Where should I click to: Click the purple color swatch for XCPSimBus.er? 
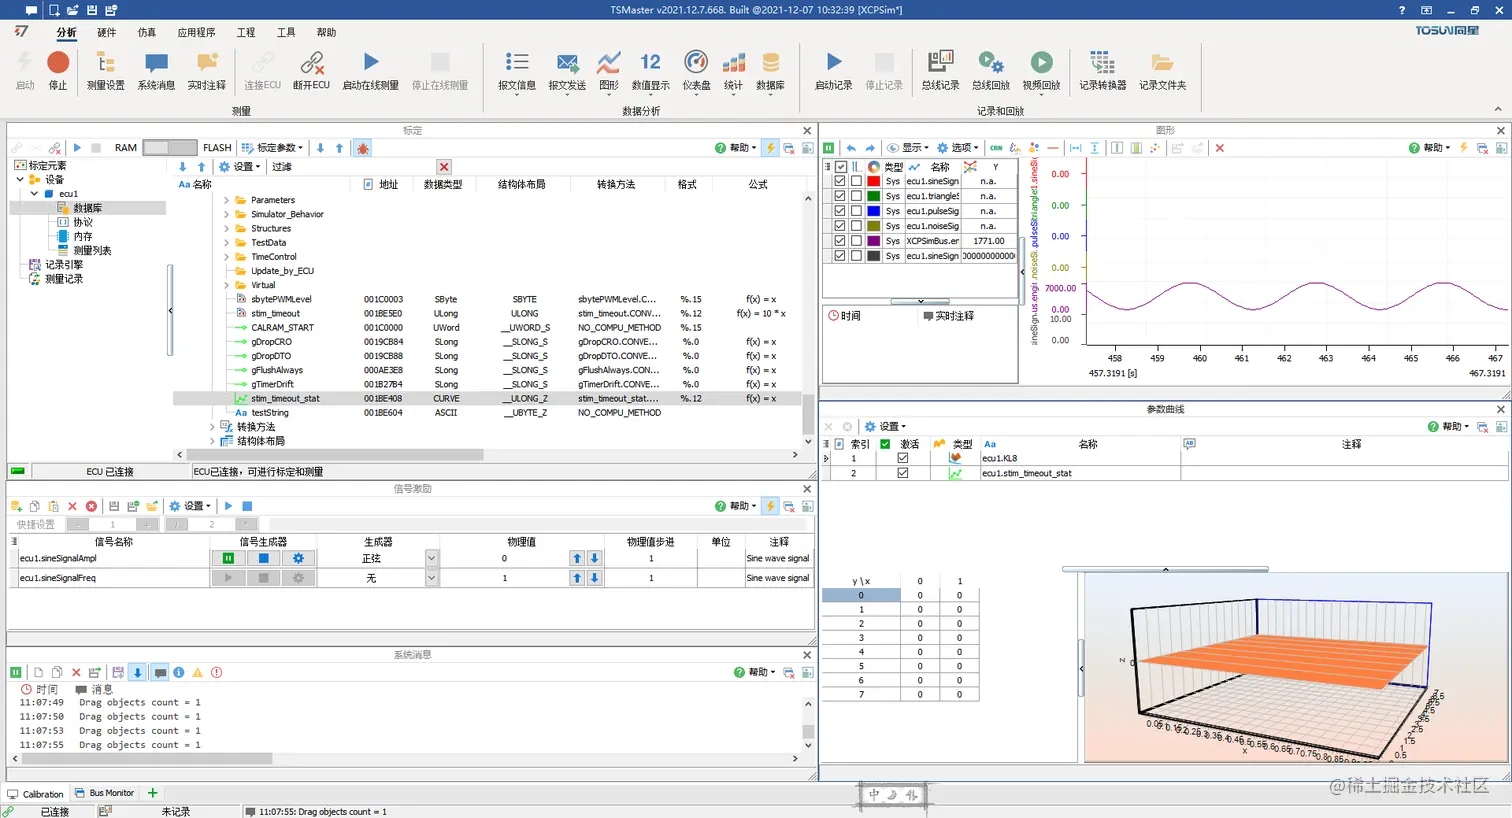point(874,241)
